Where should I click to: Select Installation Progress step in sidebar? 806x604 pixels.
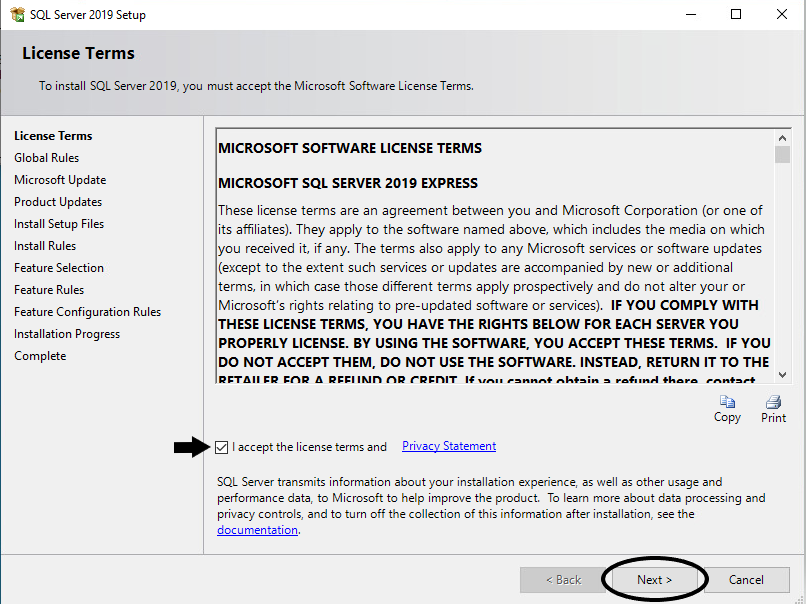(67, 334)
